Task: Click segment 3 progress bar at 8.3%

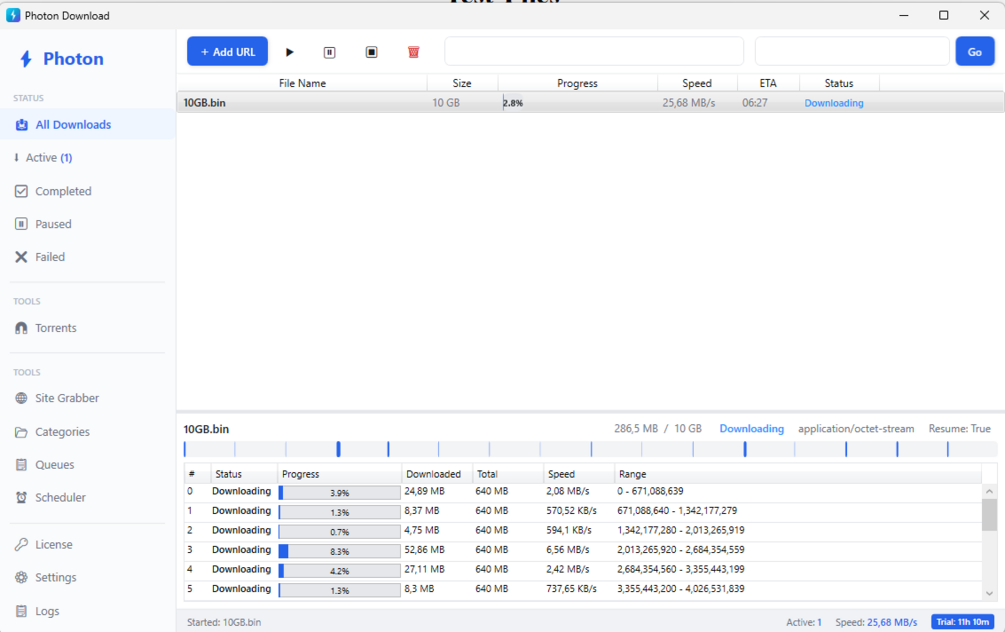Action: (340, 551)
